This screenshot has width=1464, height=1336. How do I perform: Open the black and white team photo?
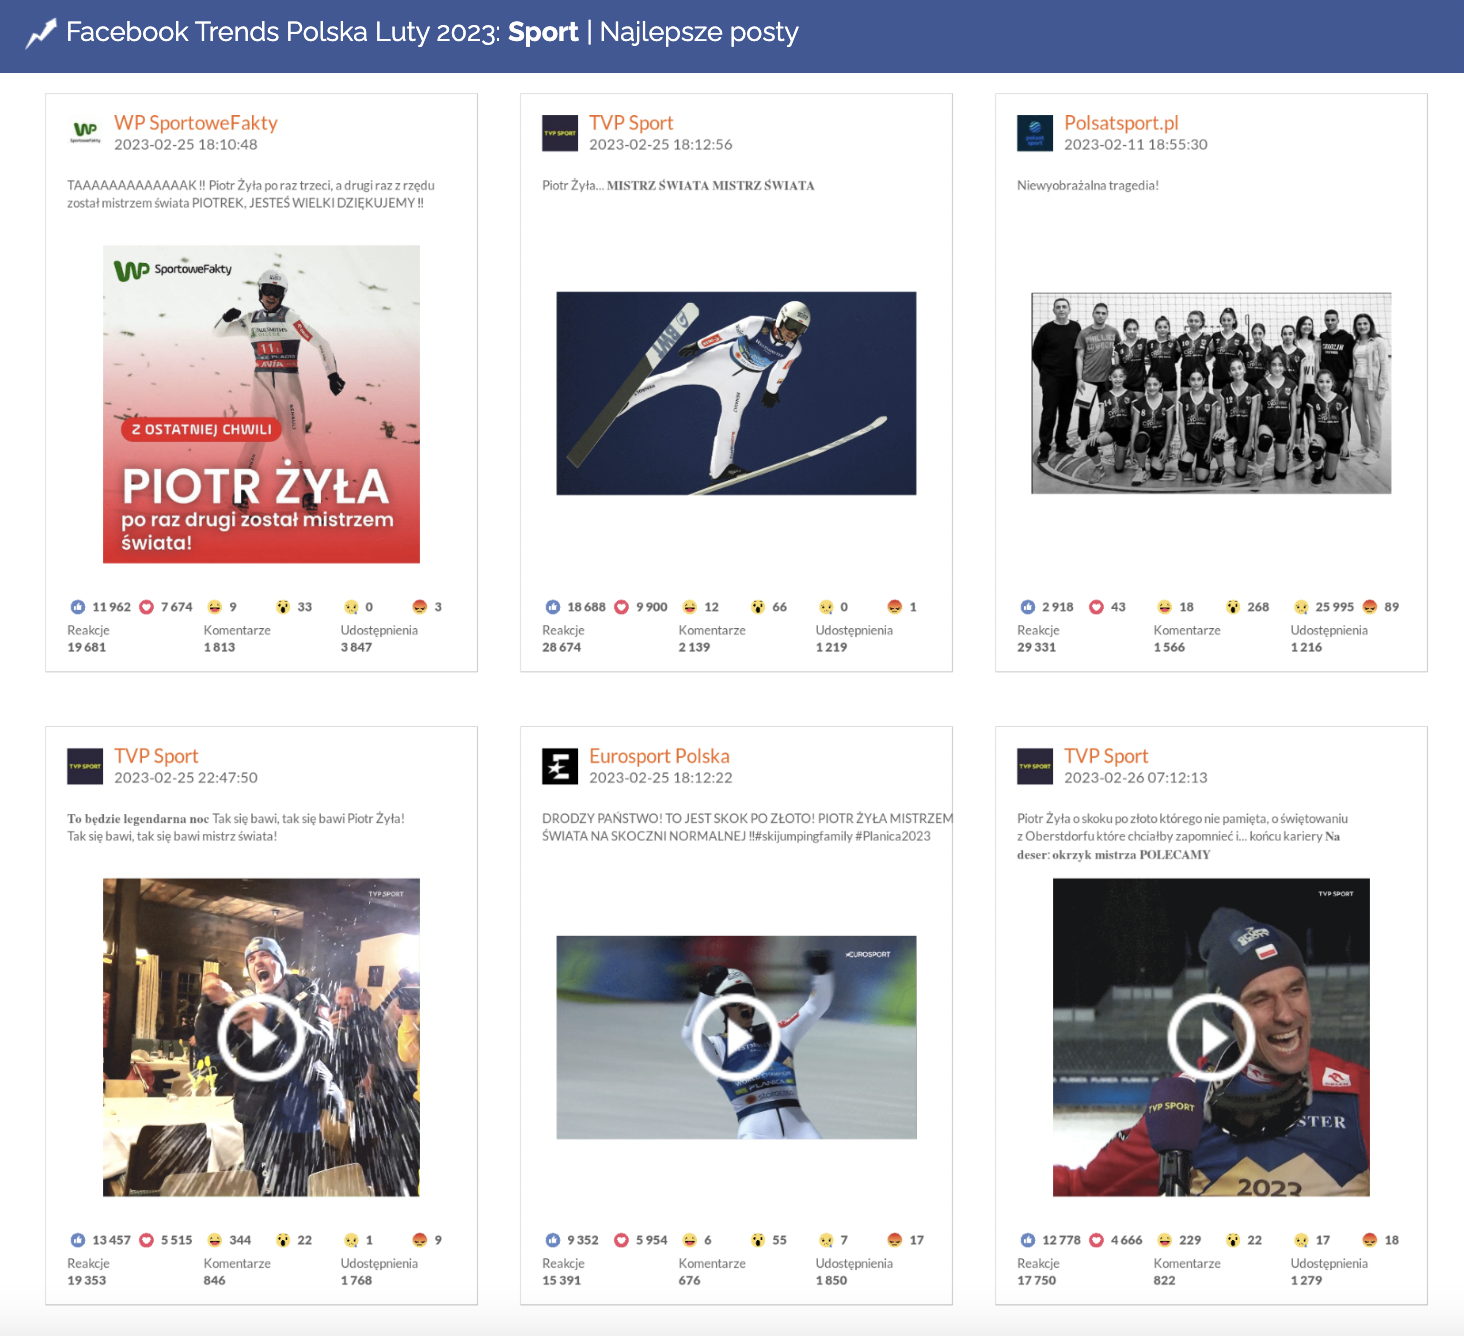coord(1211,393)
